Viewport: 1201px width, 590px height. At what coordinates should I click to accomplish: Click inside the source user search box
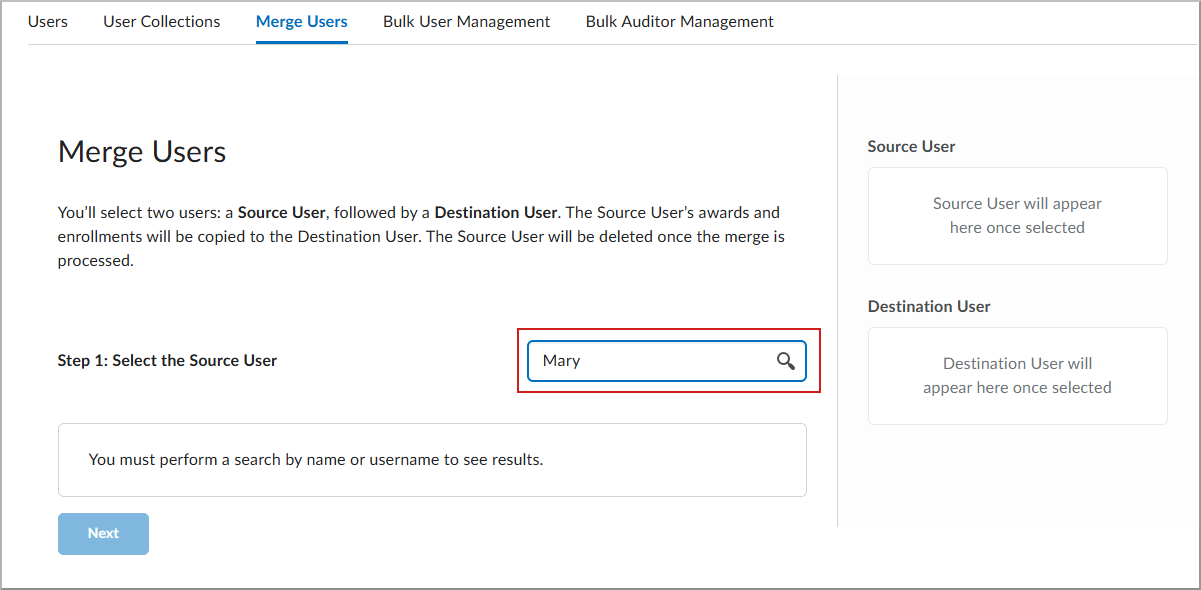pos(650,360)
